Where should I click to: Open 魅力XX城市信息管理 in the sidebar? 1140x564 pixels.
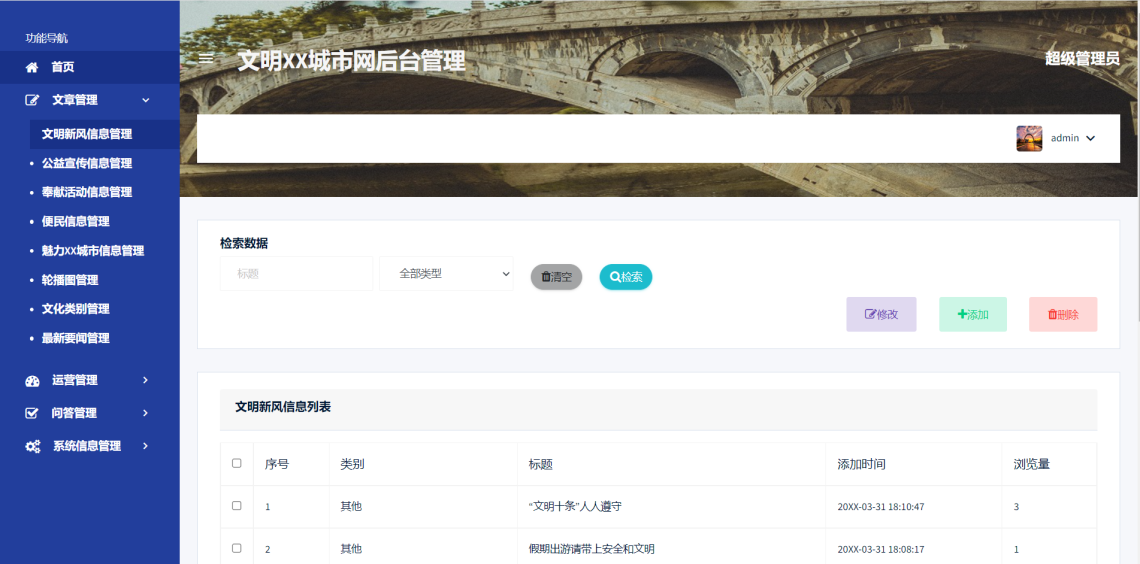tap(93, 251)
